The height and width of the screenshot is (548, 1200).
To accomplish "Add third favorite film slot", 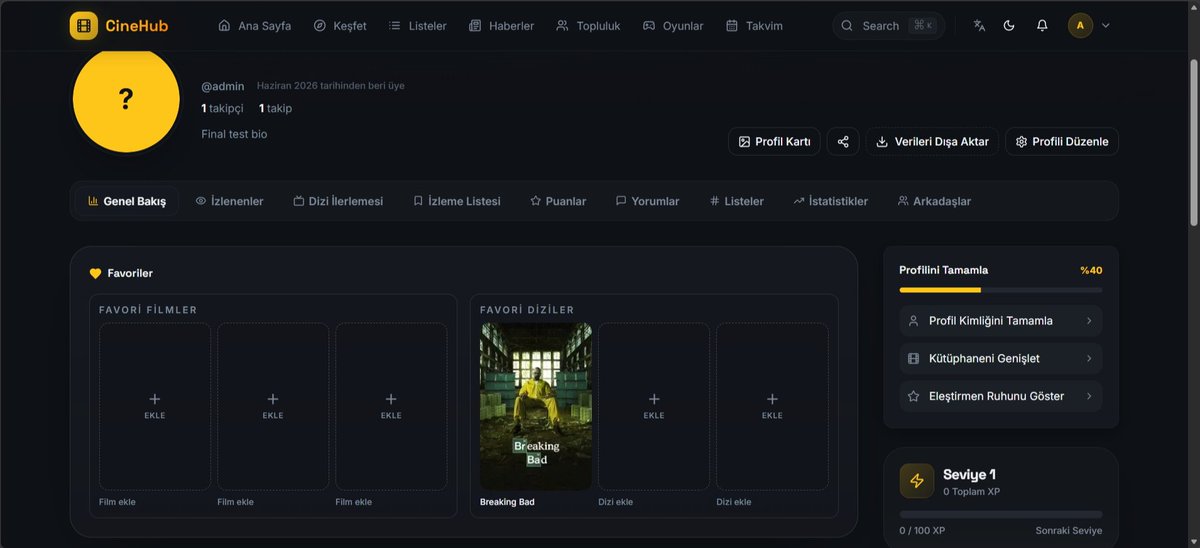I will 391,406.
